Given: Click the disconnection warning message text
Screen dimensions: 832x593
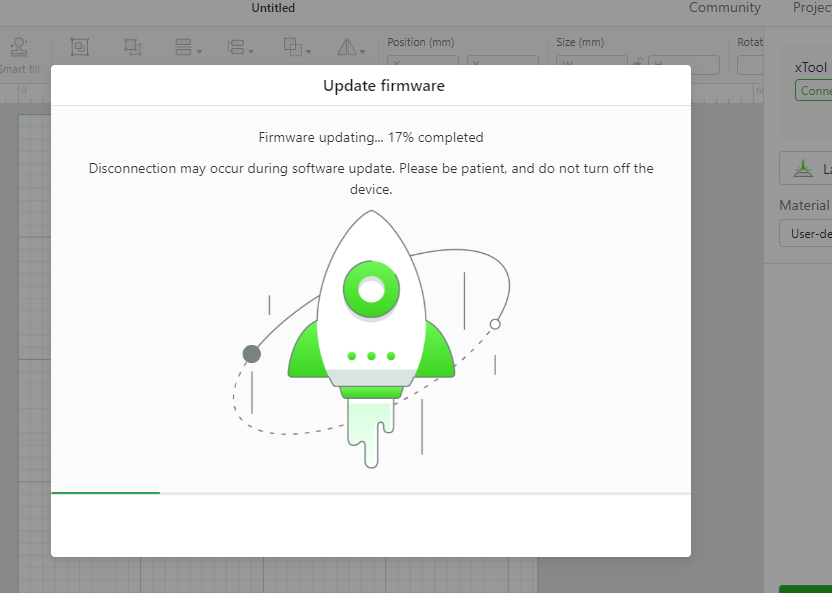Looking at the screenshot, I should click(371, 179).
